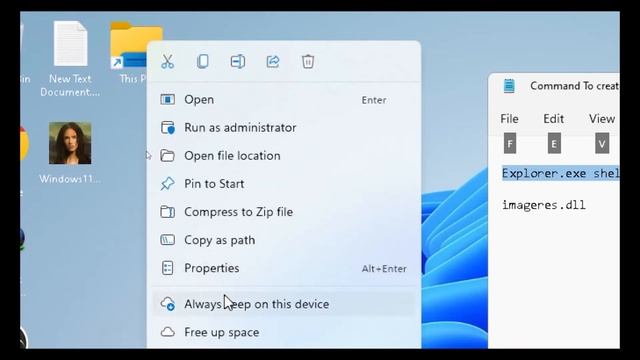Image resolution: width=640 pixels, height=360 pixels.
Task: Open the File menu in Notepad
Action: (x=509, y=119)
